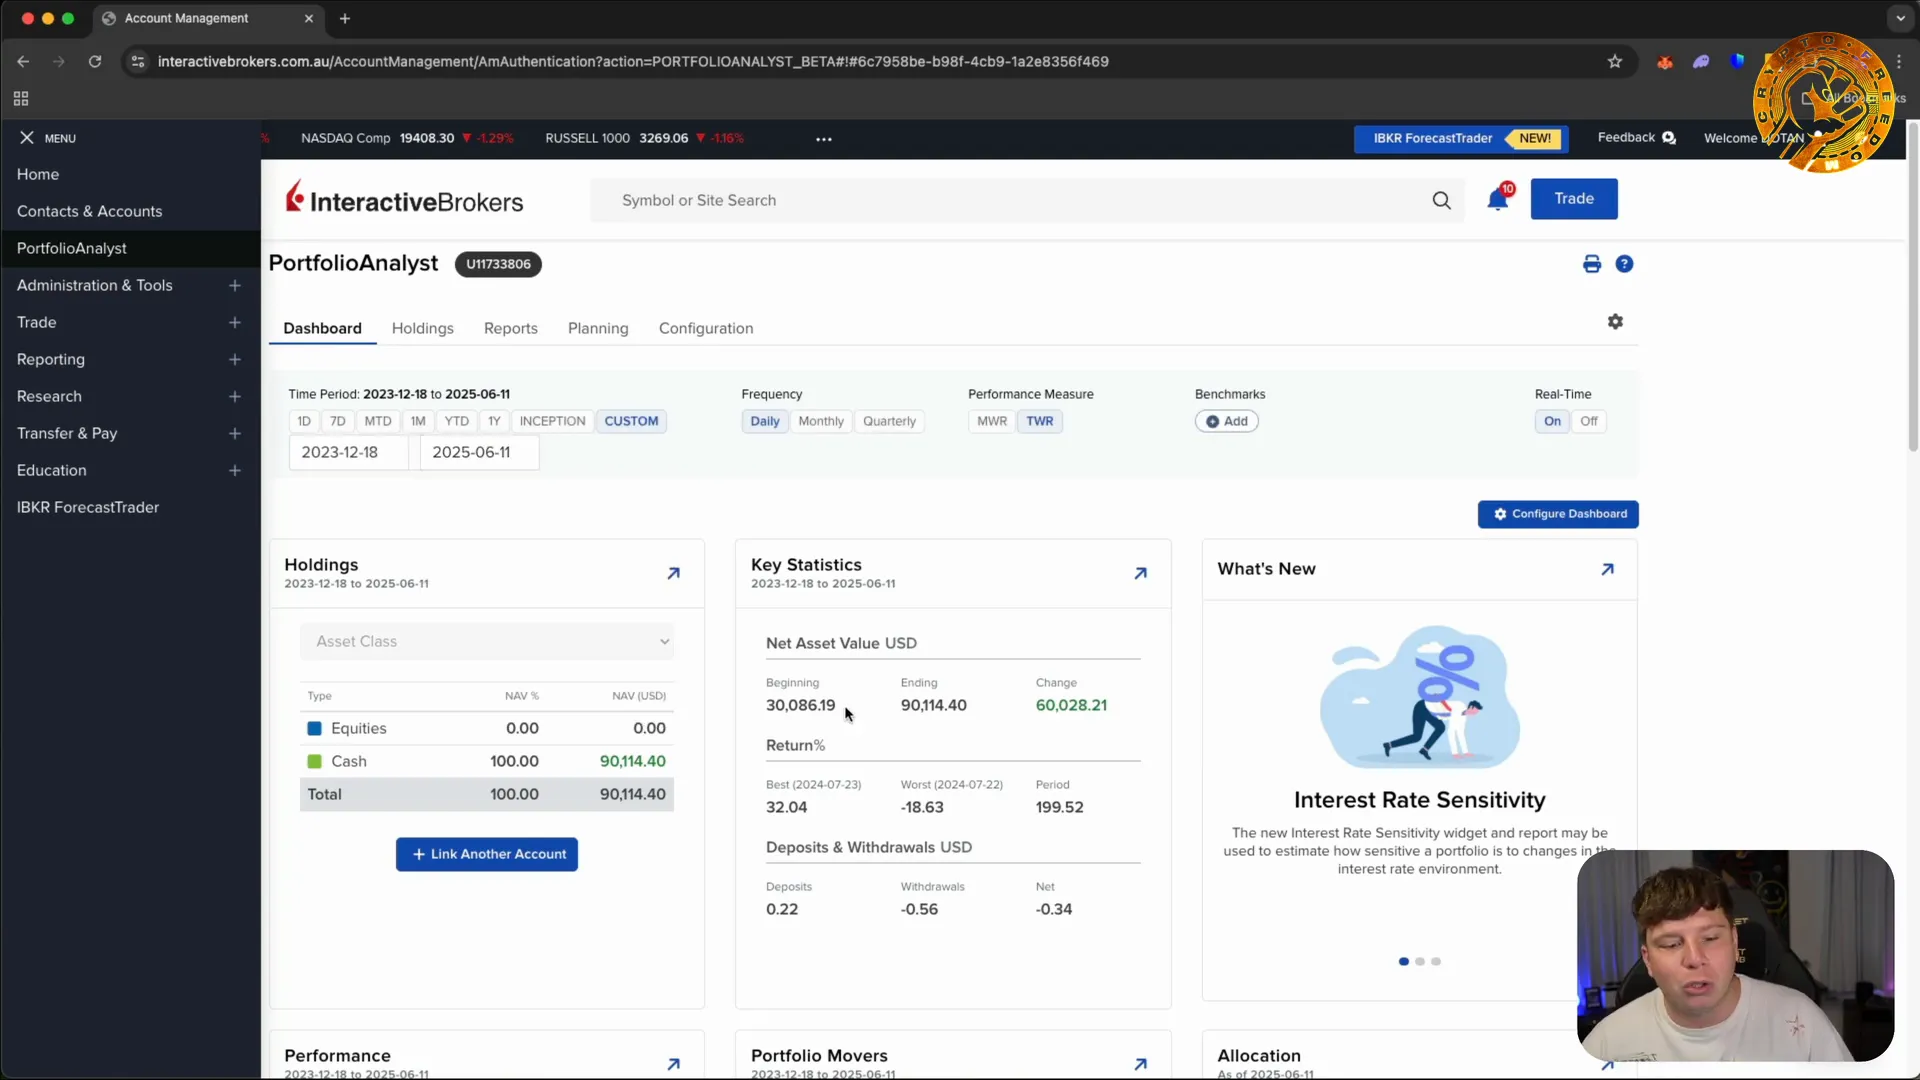
Task: Click the green Cash color swatch
Action: tap(314, 762)
